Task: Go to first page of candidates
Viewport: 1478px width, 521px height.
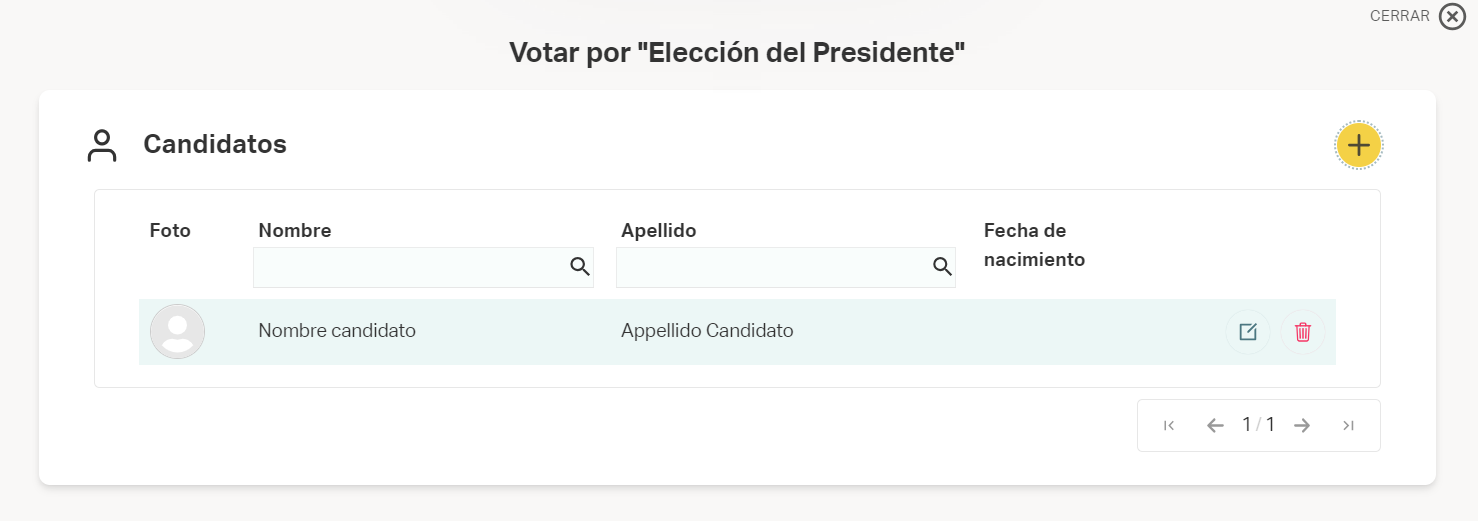Action: (1169, 426)
